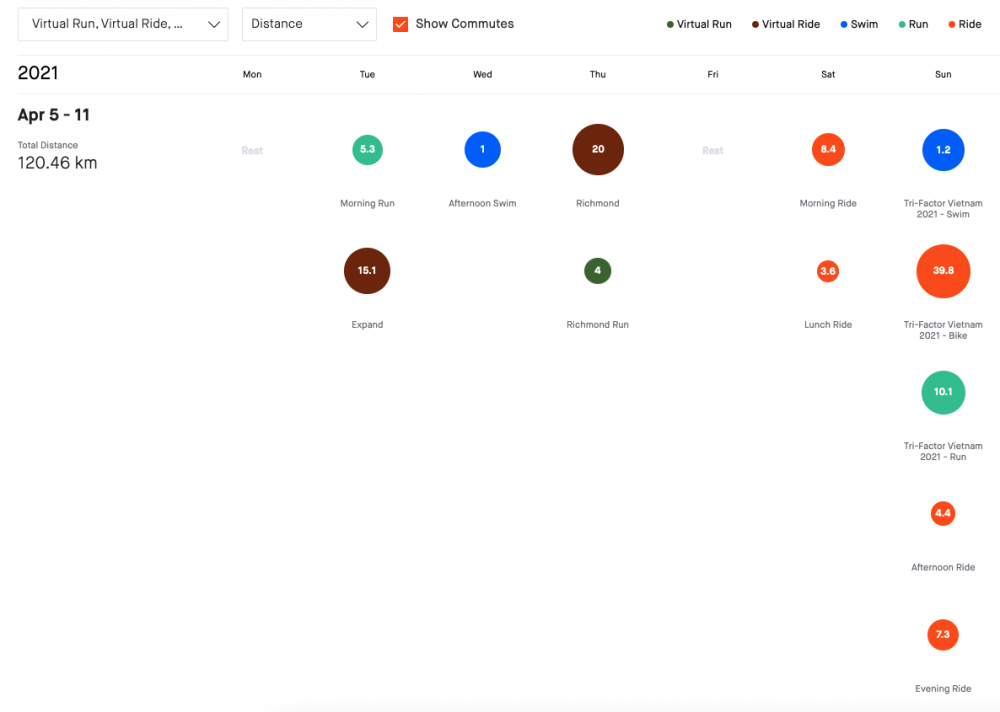This screenshot has width=1000, height=712.
Task: Toggle Virtual Run in the legend
Action: [699, 24]
